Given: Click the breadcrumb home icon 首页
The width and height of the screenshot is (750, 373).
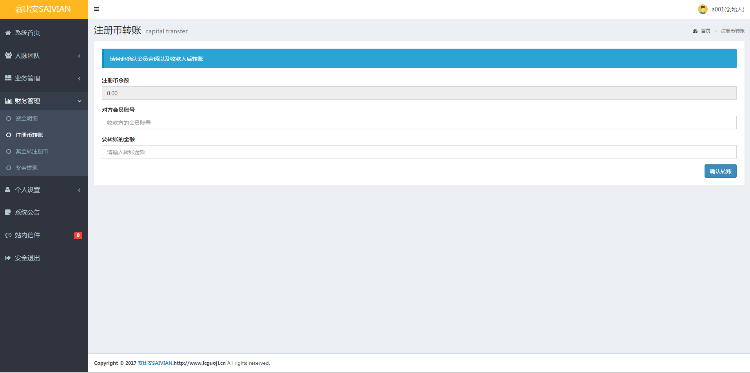Looking at the screenshot, I should click(x=695, y=31).
